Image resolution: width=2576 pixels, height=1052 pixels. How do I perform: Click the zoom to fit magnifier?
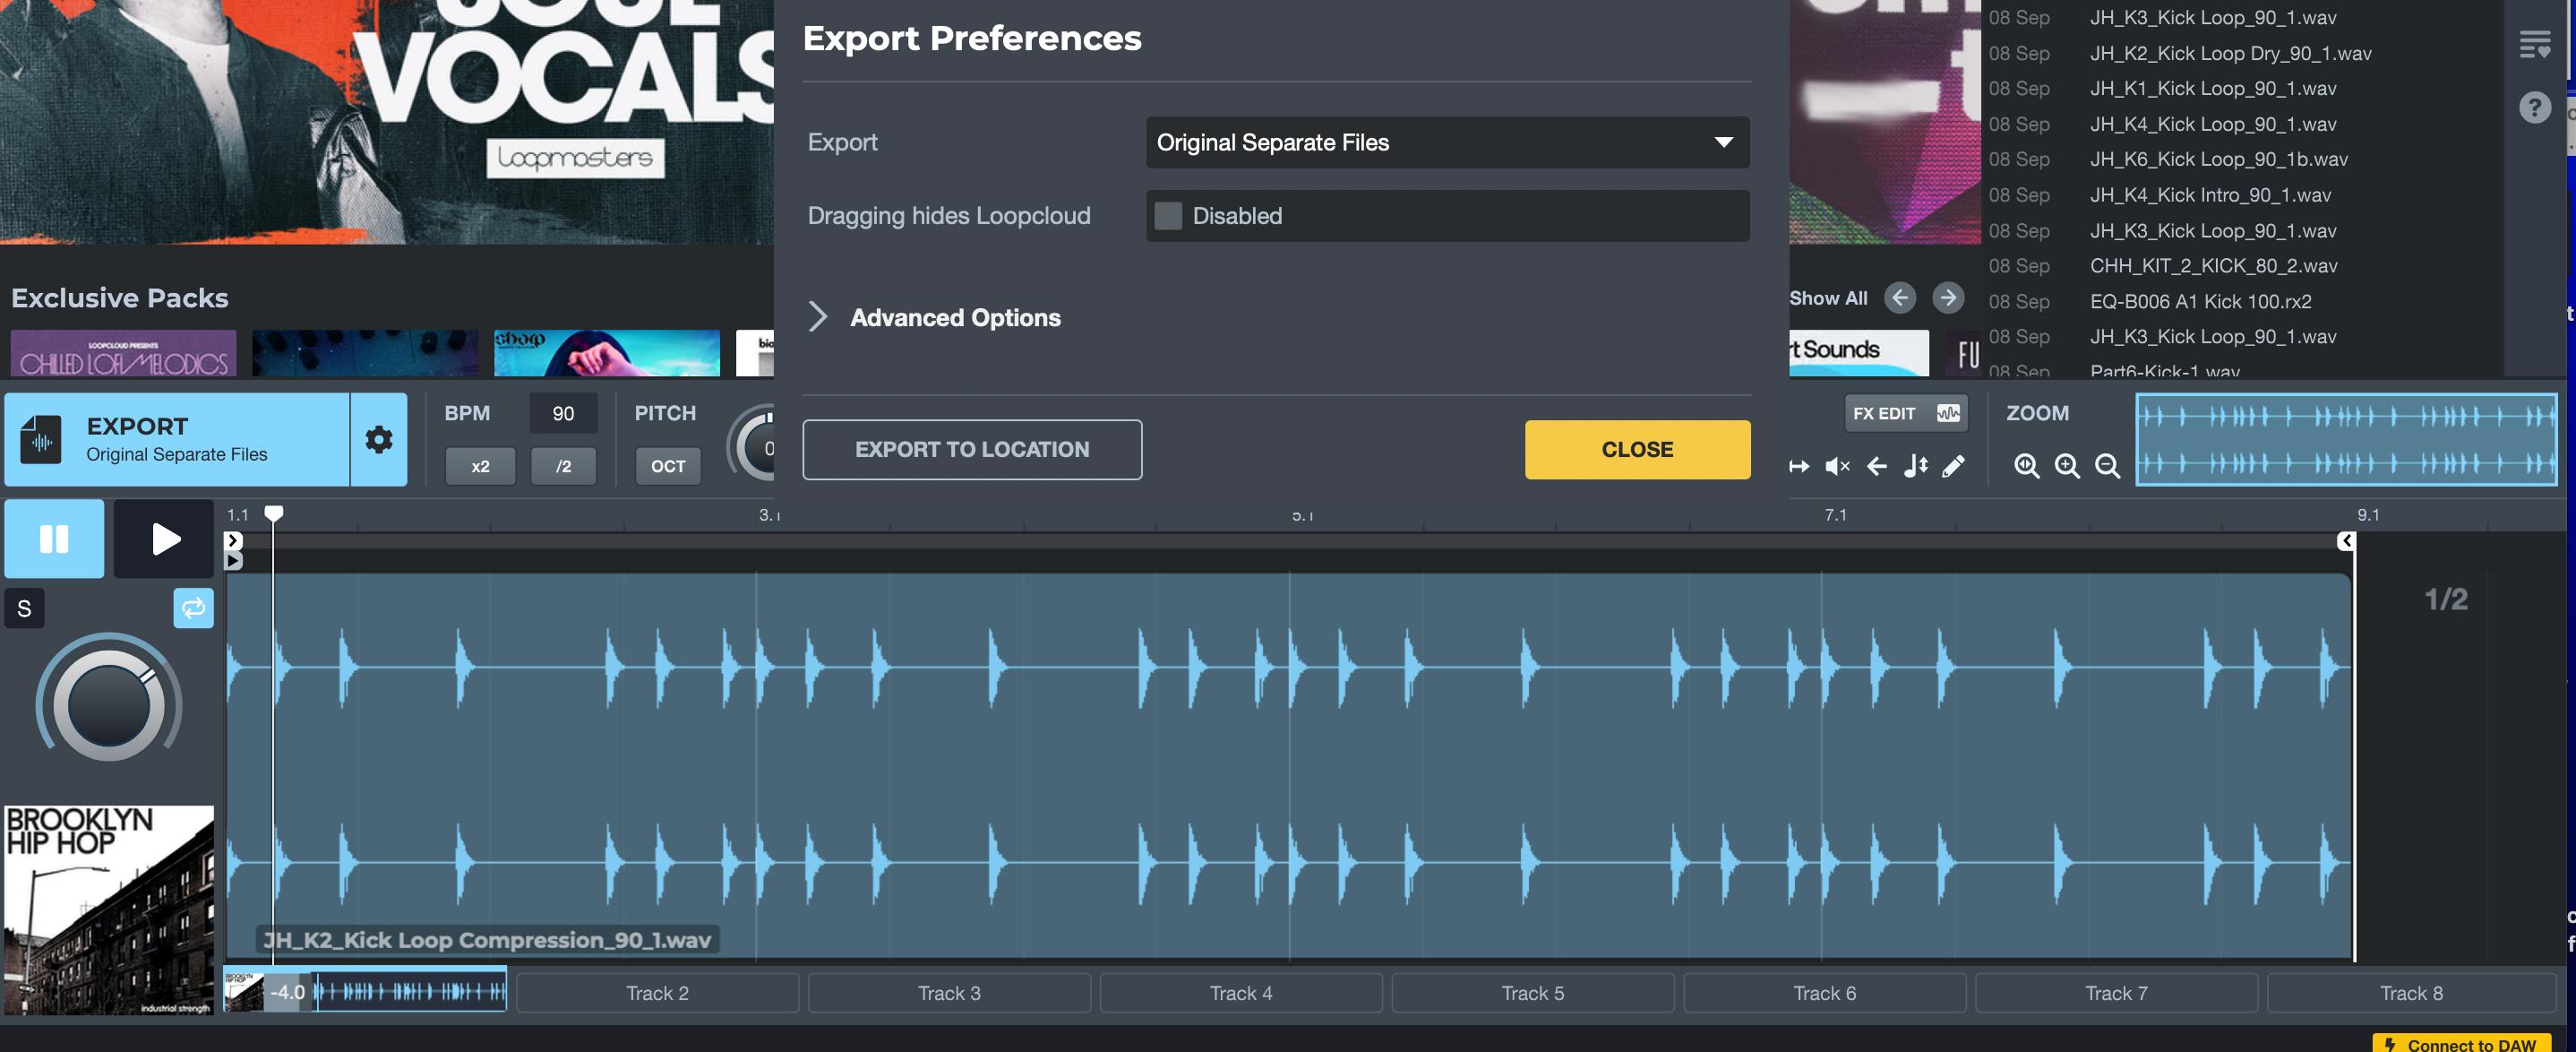[x=2027, y=466]
